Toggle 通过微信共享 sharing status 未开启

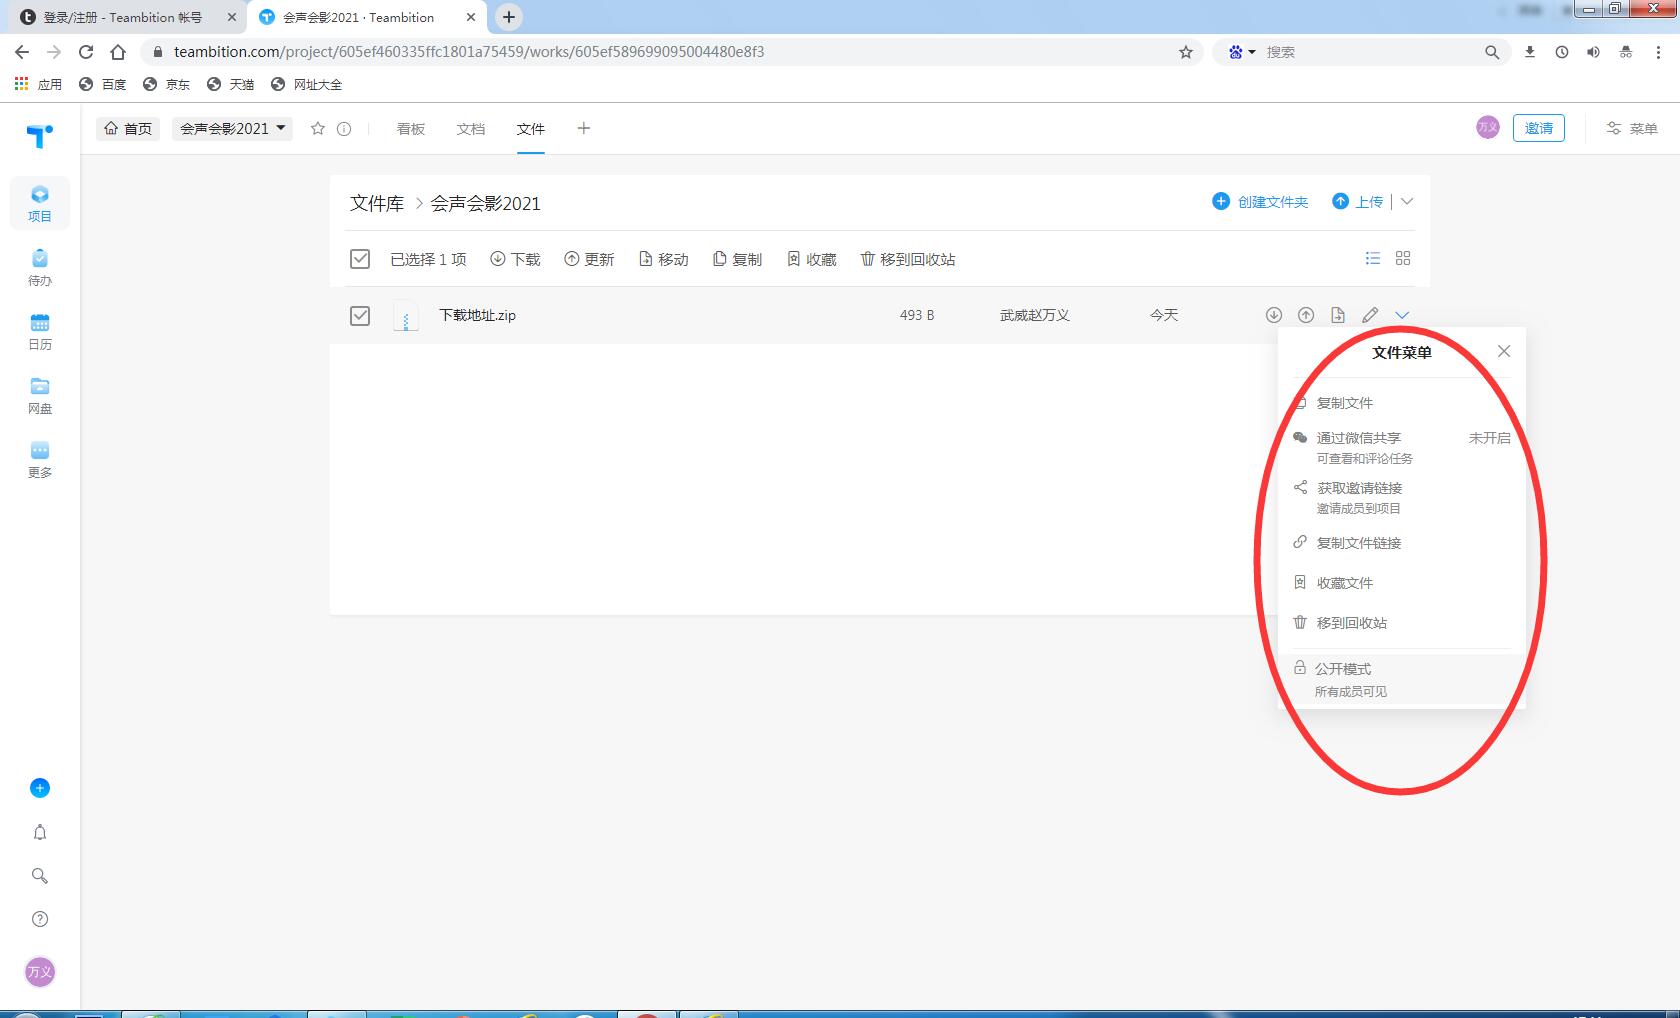click(1489, 438)
